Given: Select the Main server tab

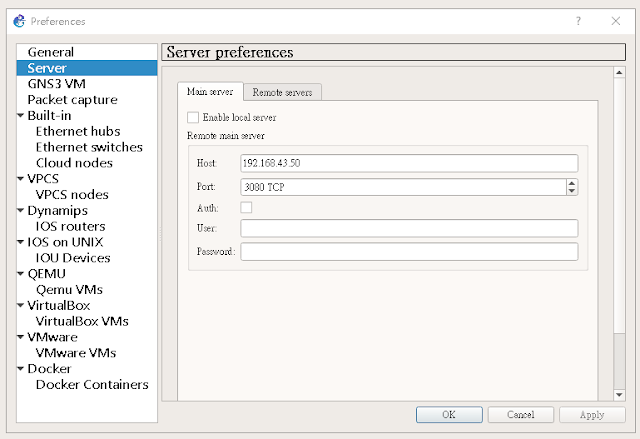Looking at the screenshot, I should click(x=210, y=91).
